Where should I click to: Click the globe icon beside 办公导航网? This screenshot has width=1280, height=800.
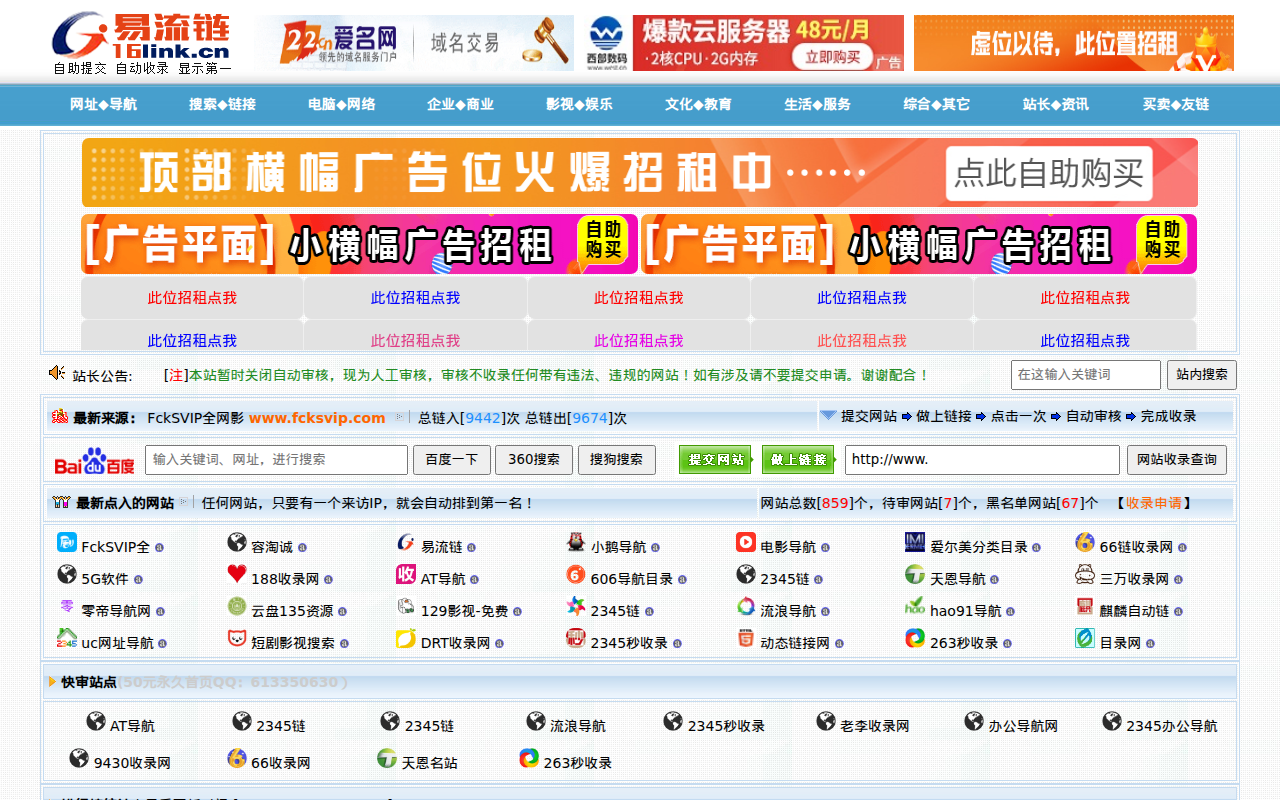coord(975,722)
